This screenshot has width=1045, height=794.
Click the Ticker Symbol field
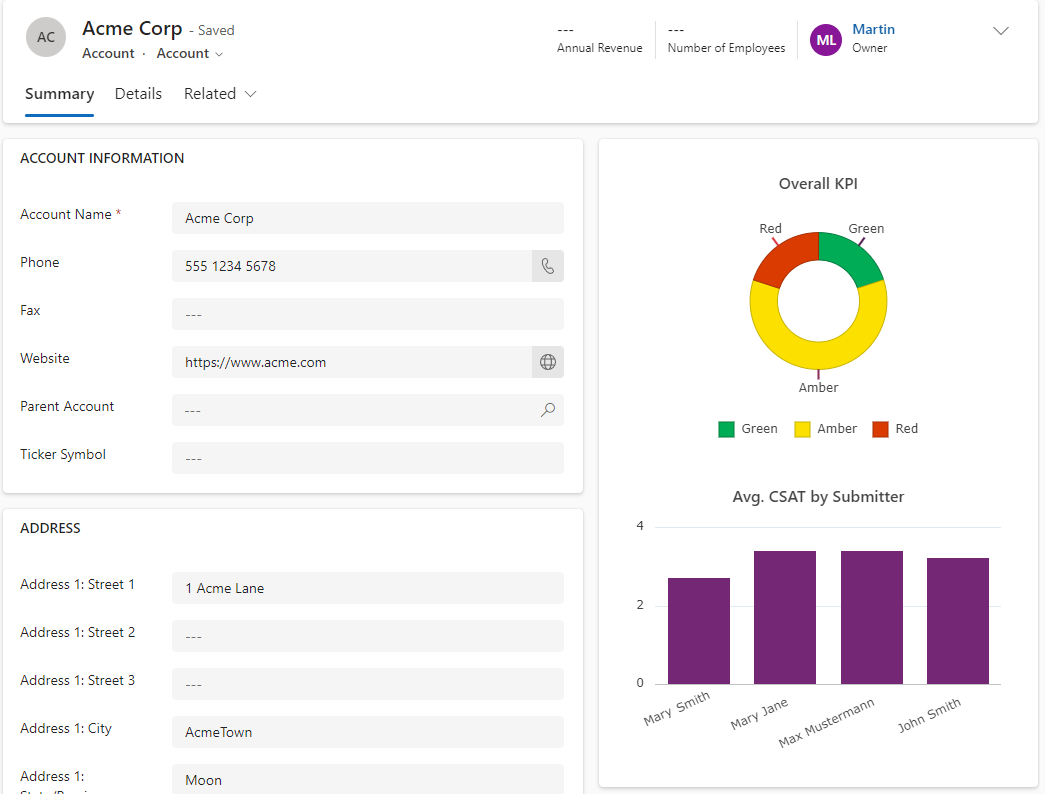368,458
